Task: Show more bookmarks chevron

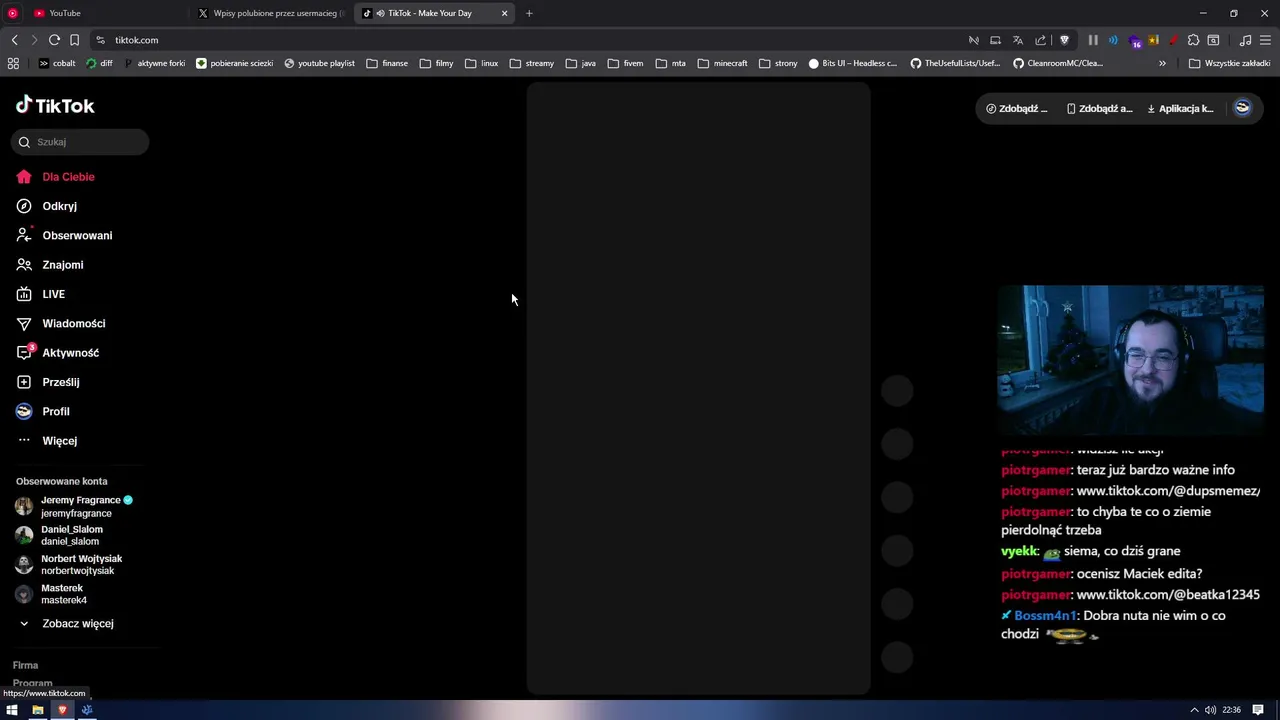Action: click(1162, 63)
